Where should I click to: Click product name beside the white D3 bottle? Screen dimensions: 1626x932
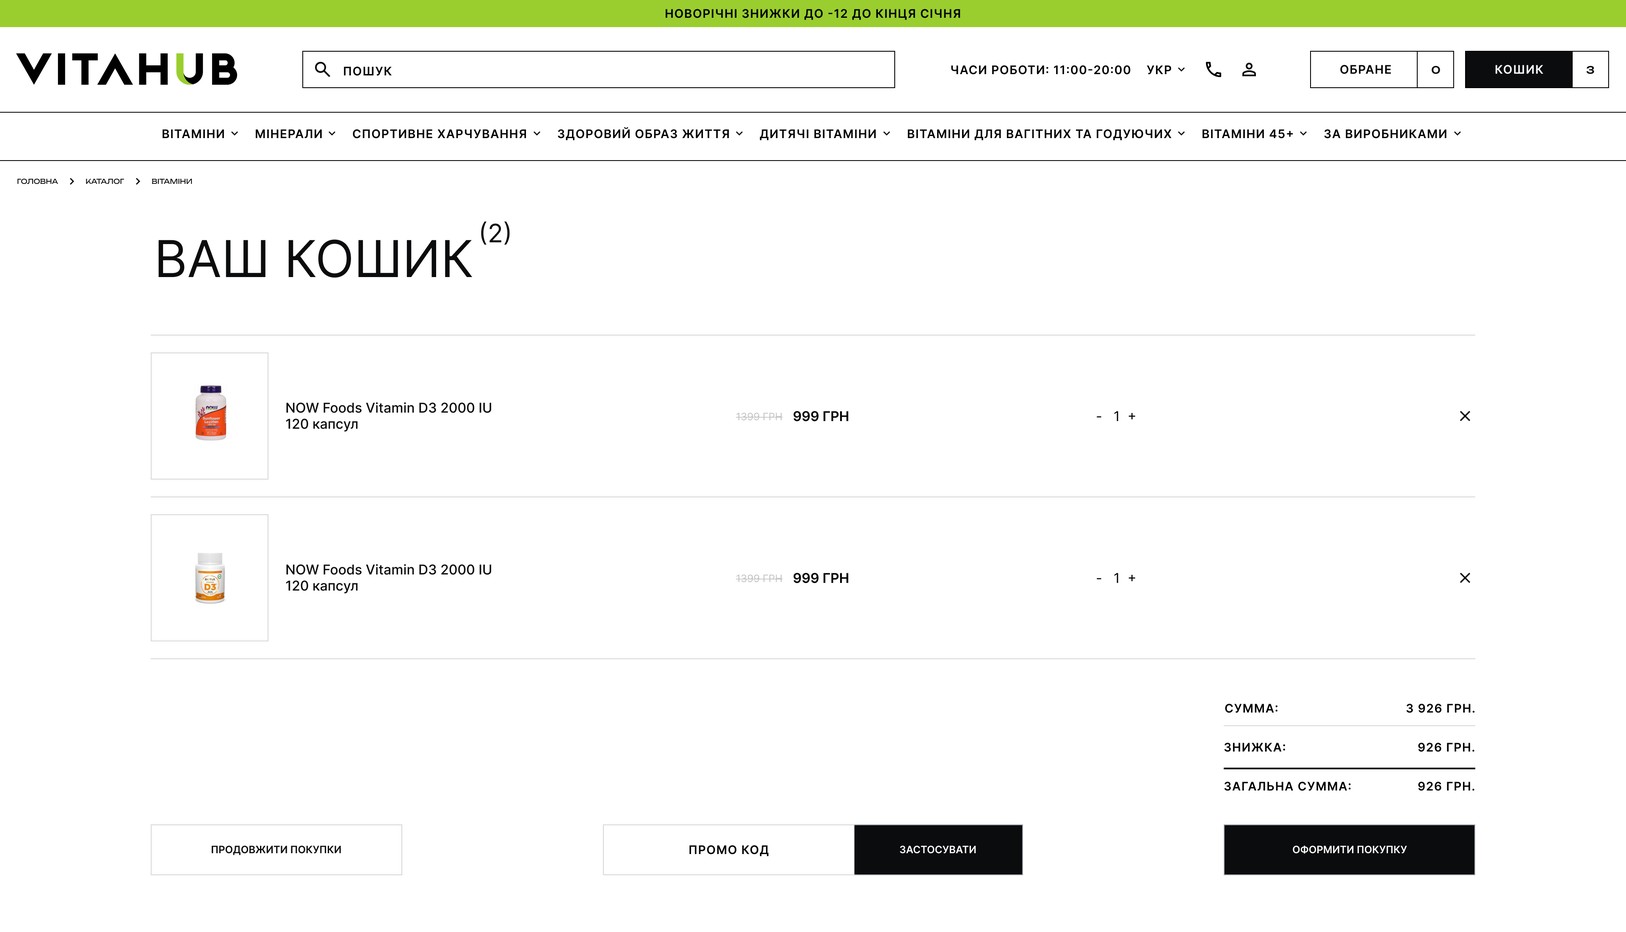tap(388, 578)
